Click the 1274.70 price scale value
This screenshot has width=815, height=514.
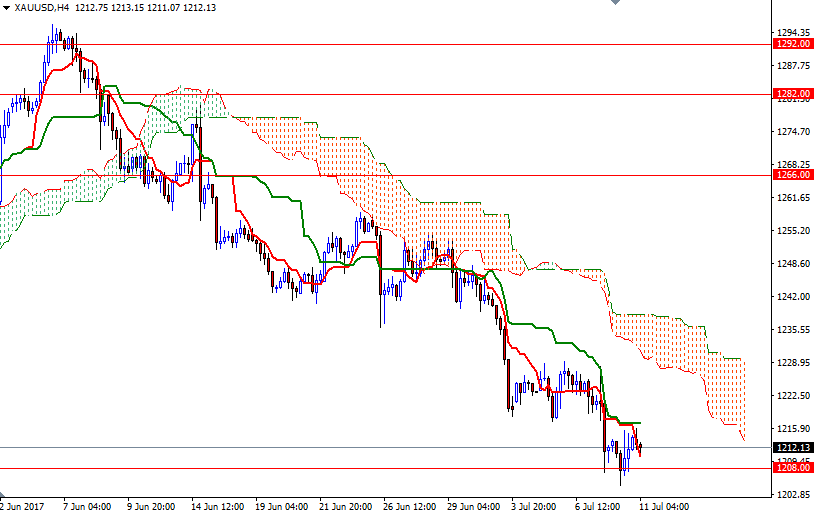click(793, 132)
